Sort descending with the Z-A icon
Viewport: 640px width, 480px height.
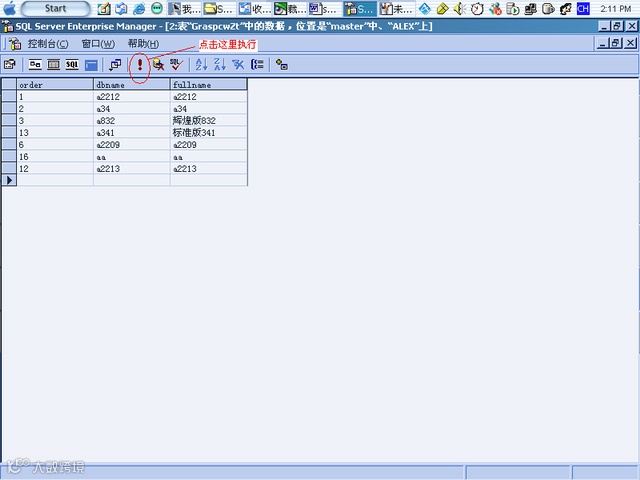220,64
